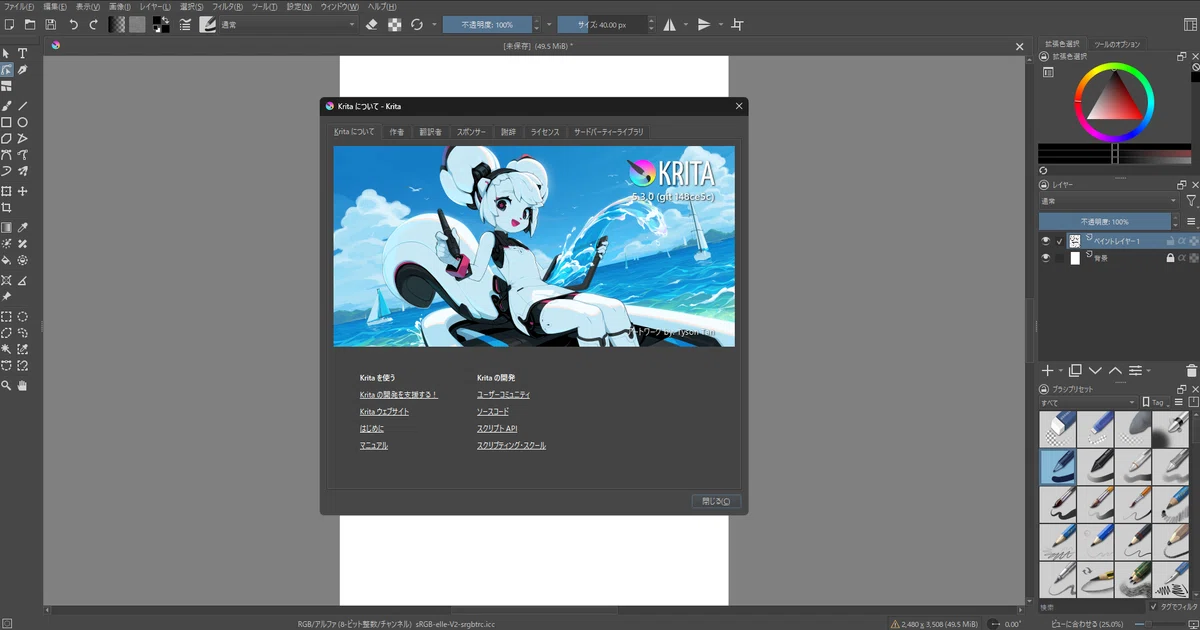Open the ユーザーコミュニティ link
Viewport: 1200px width, 630px height.
point(504,394)
